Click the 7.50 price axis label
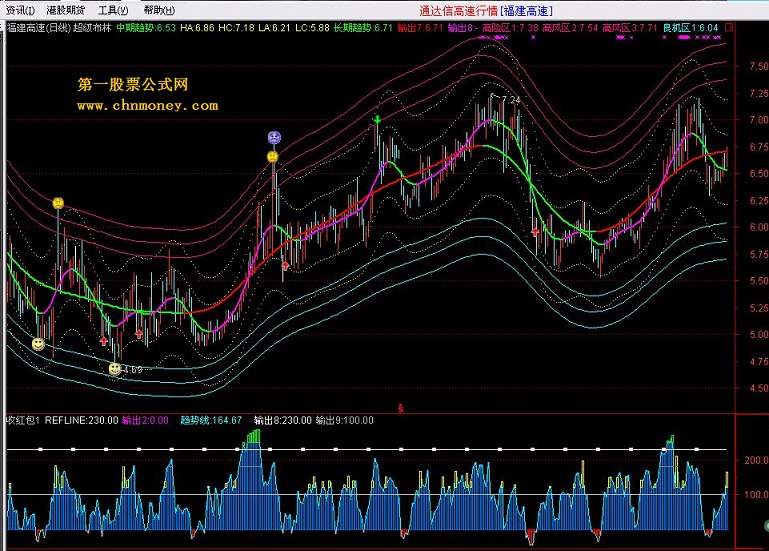 point(758,66)
